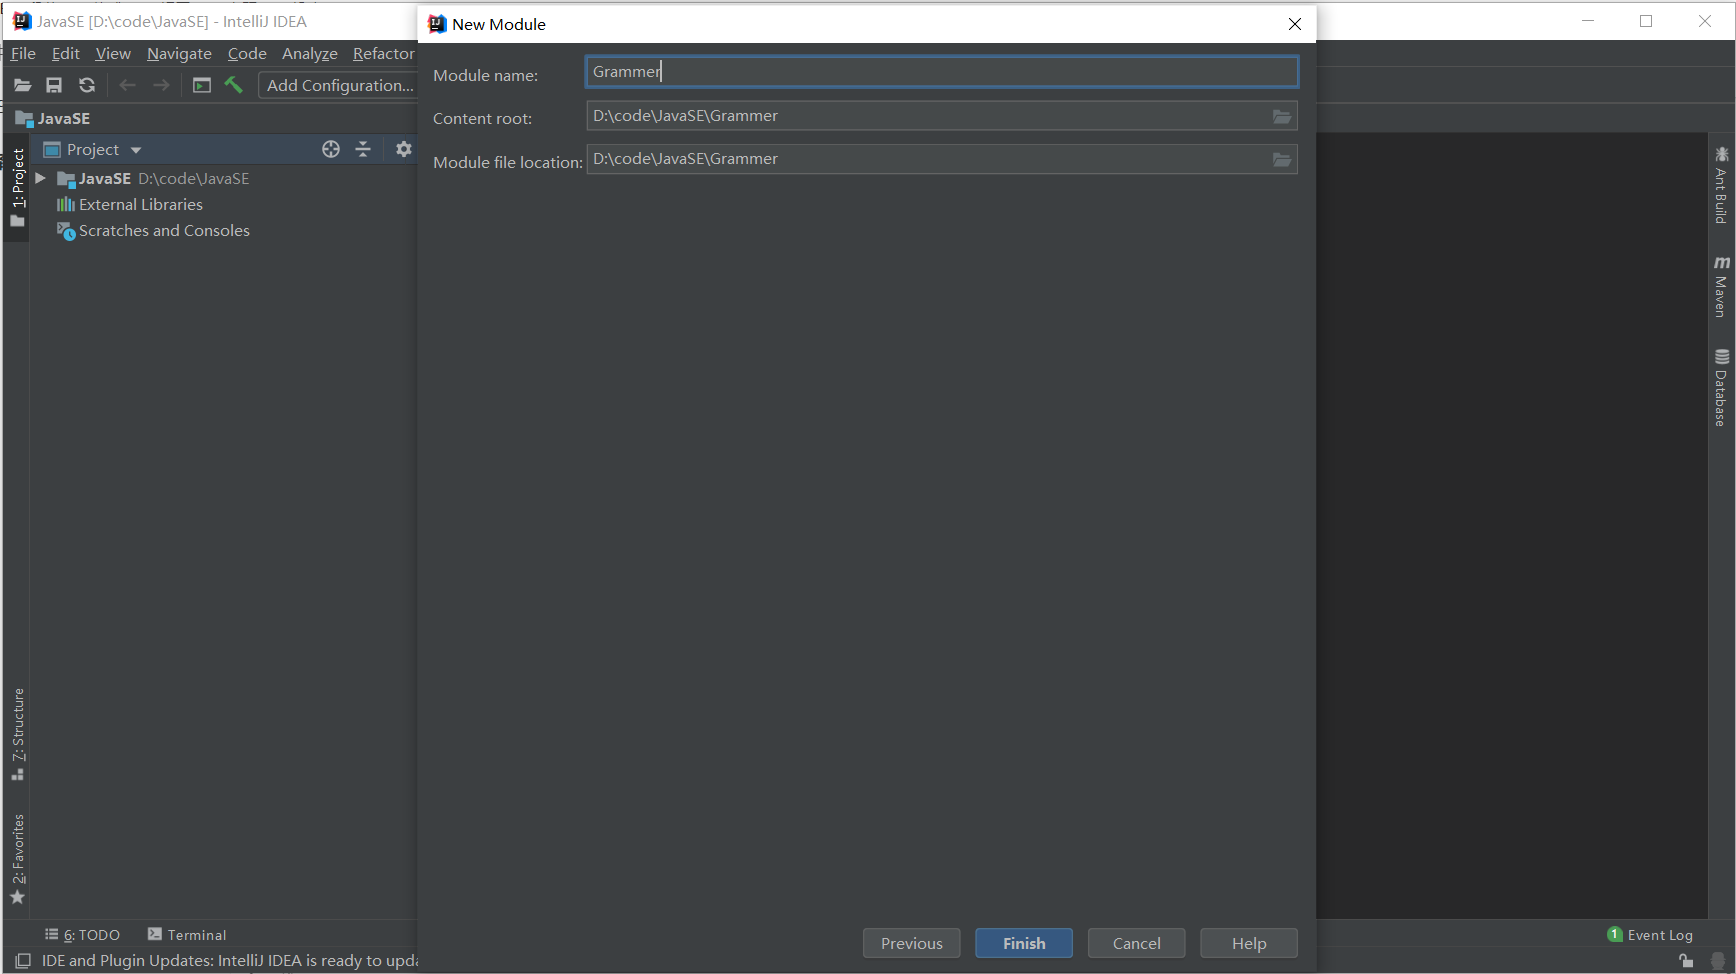The height and width of the screenshot is (974, 1736).
Task: Click the Forward navigation arrow
Action: click(161, 86)
